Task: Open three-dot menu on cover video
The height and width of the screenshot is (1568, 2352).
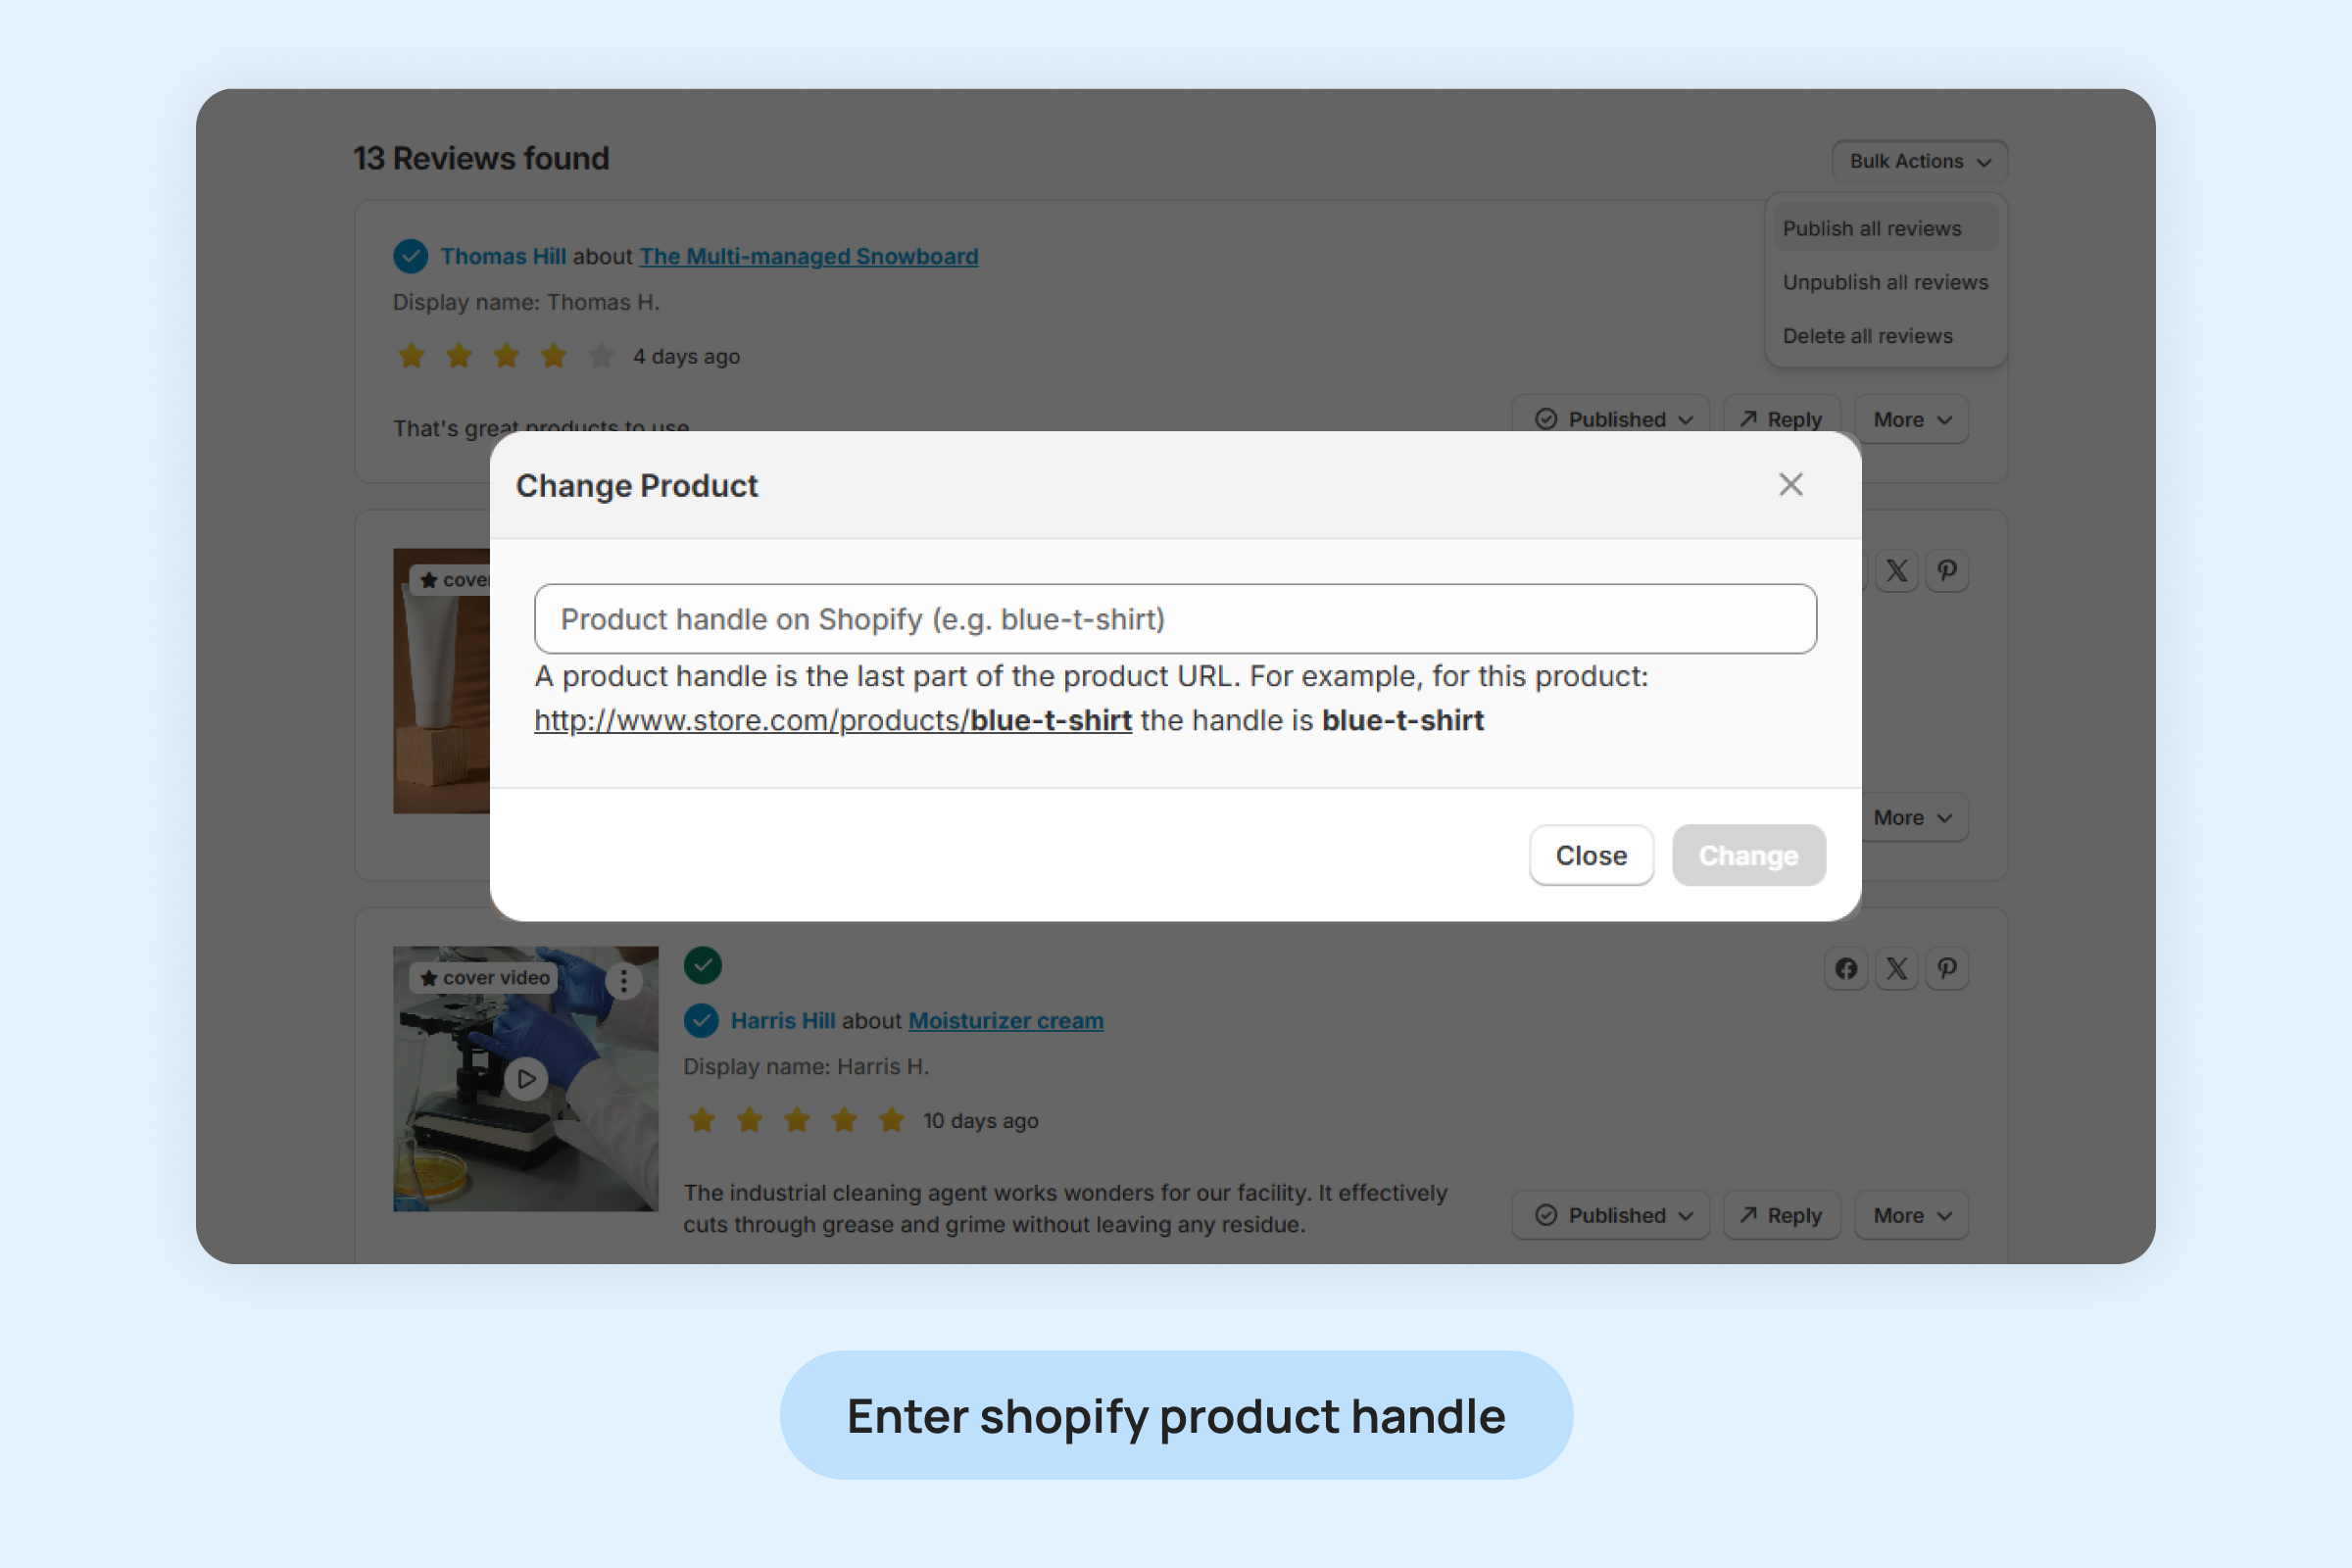Action: click(x=624, y=980)
